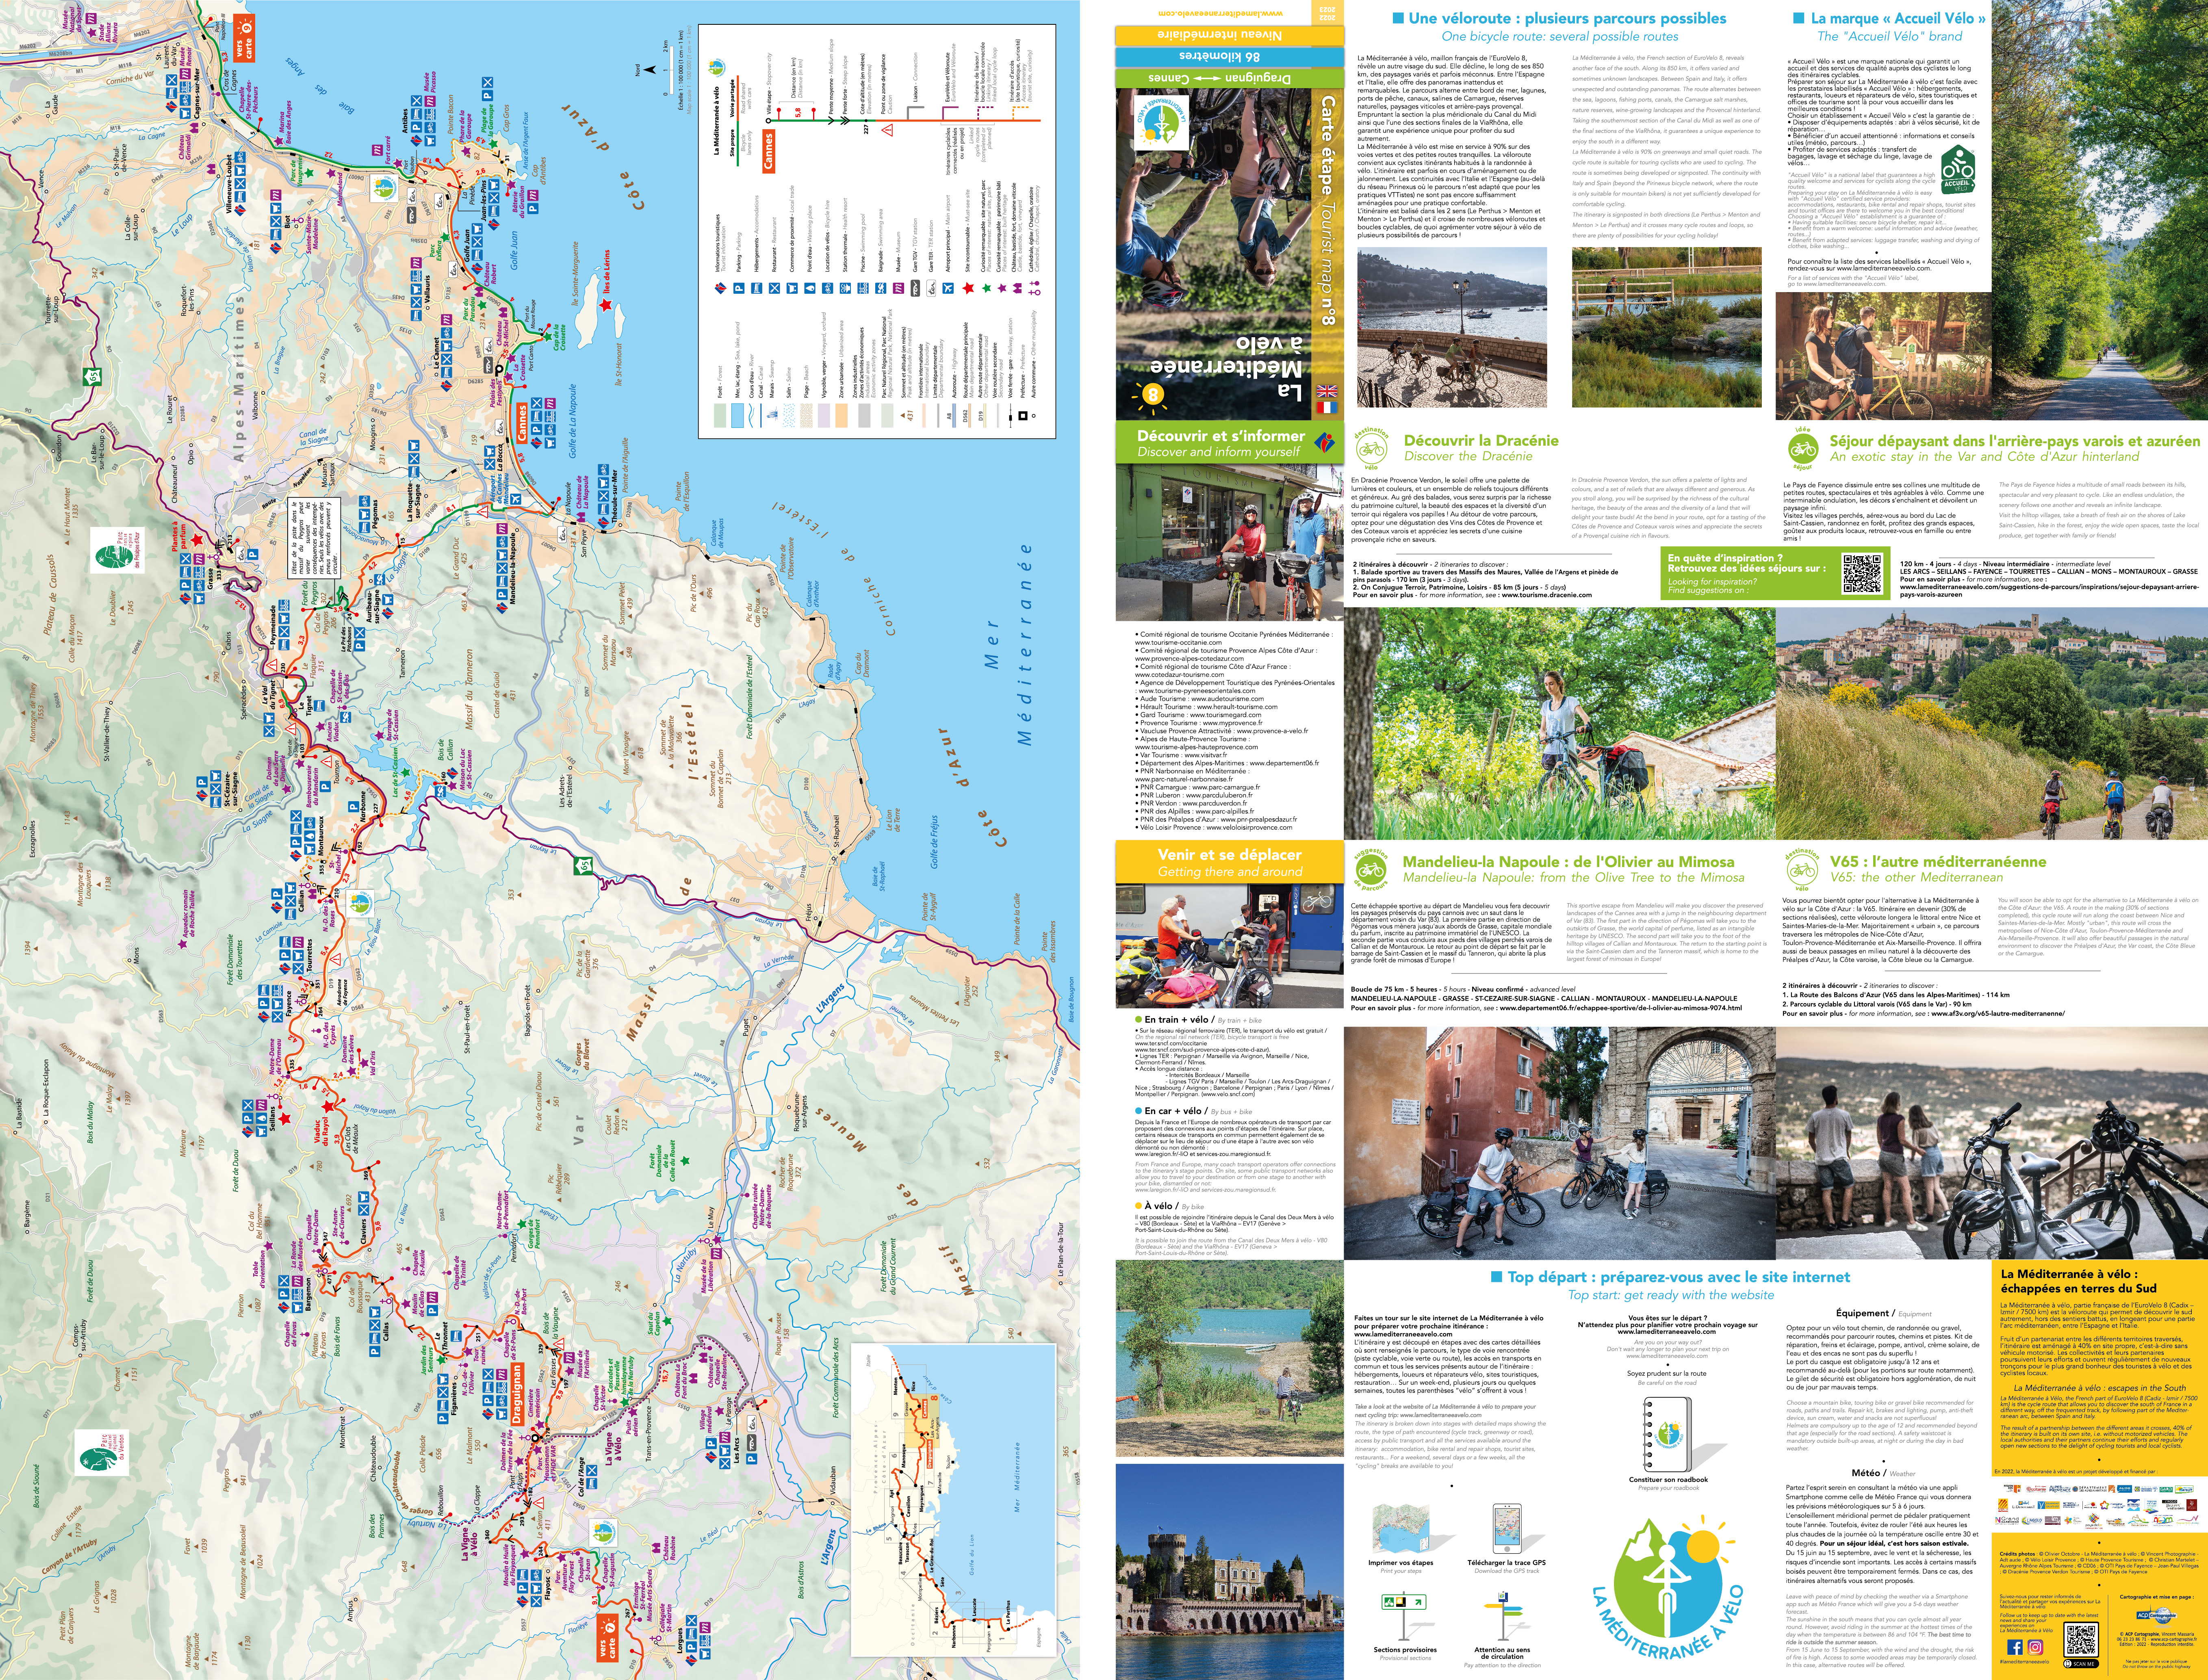The height and width of the screenshot is (1680, 2208).
Task: Click the Facebook icon
Action: coord(2015,1647)
